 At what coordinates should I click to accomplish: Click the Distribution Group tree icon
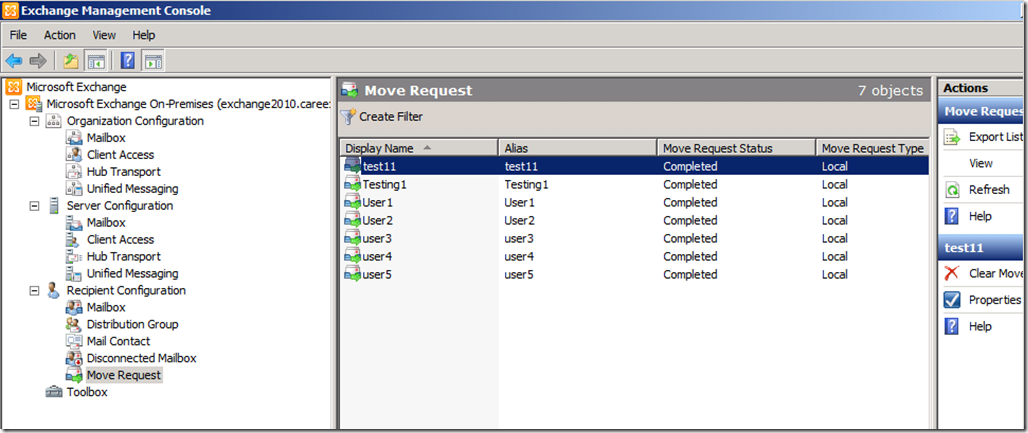coord(74,324)
